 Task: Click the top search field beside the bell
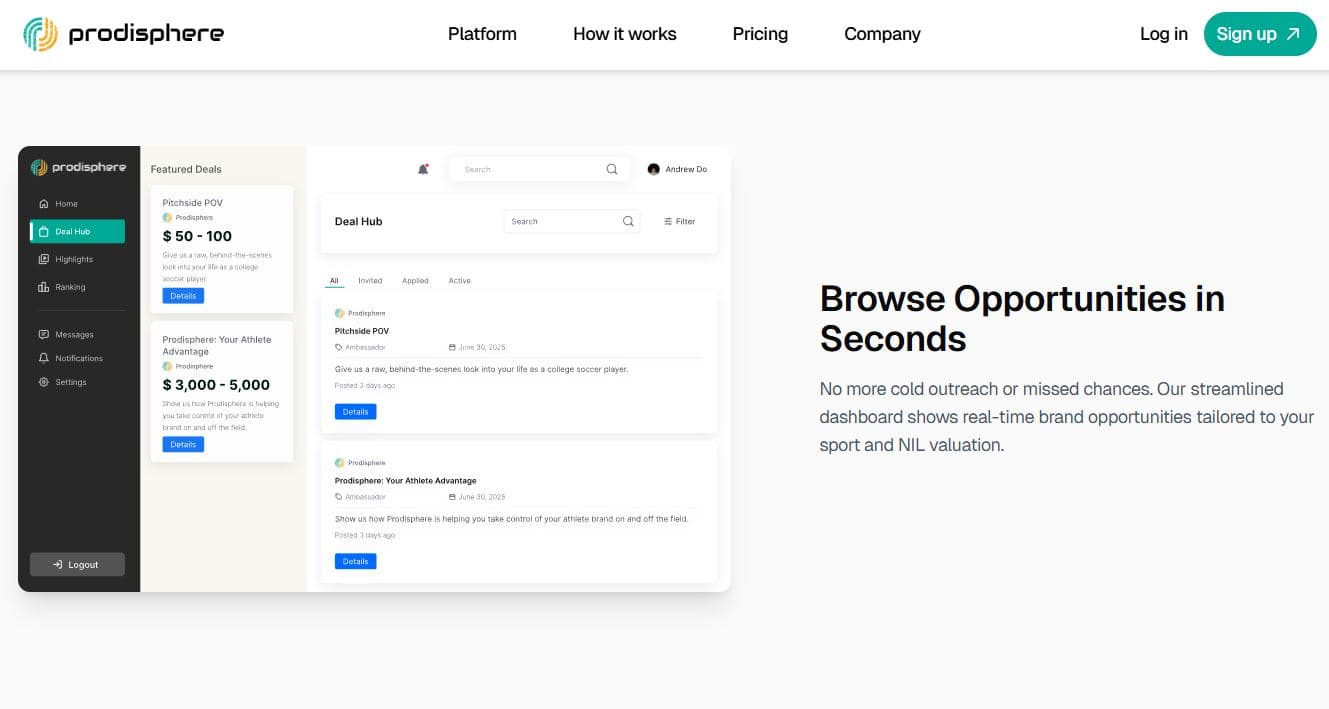tap(530, 169)
